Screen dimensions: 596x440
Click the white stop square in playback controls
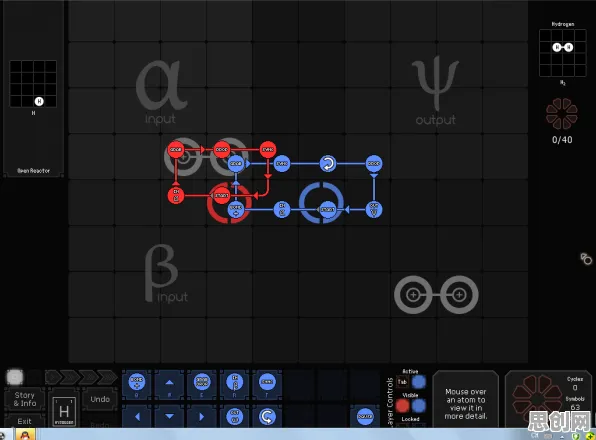pyautogui.click(x=15, y=377)
